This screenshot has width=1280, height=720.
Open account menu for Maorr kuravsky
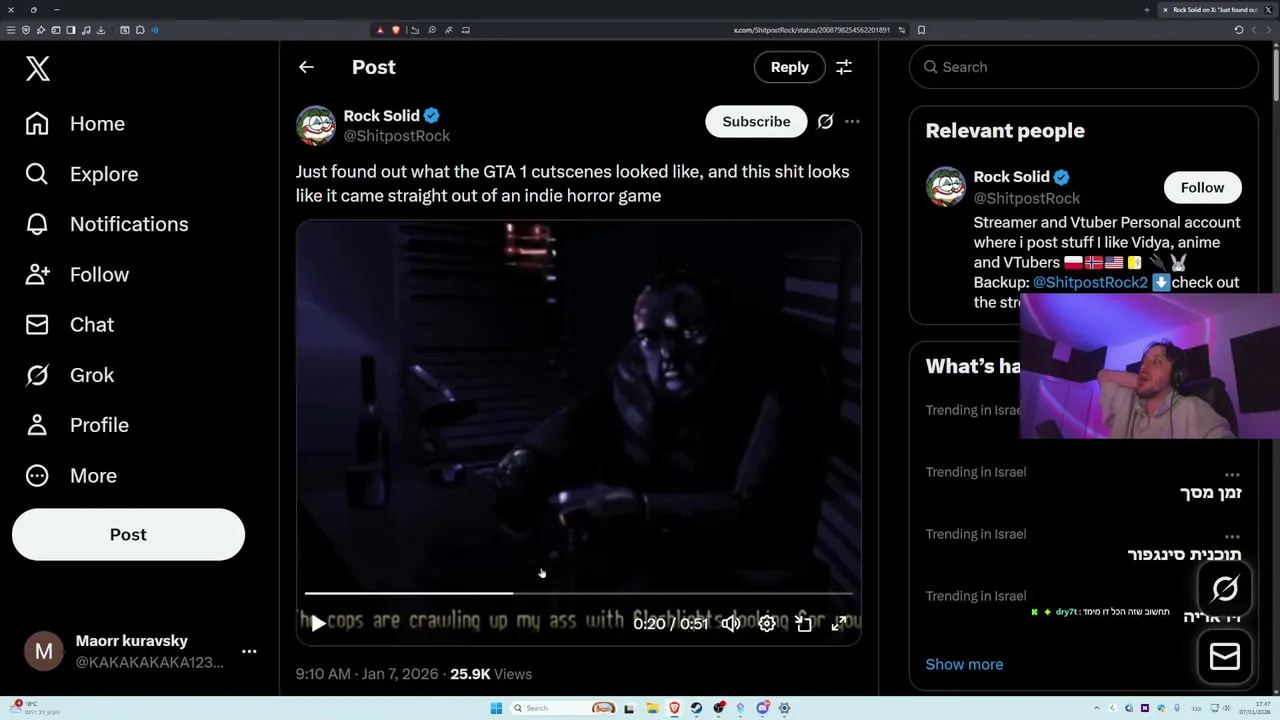(140, 651)
